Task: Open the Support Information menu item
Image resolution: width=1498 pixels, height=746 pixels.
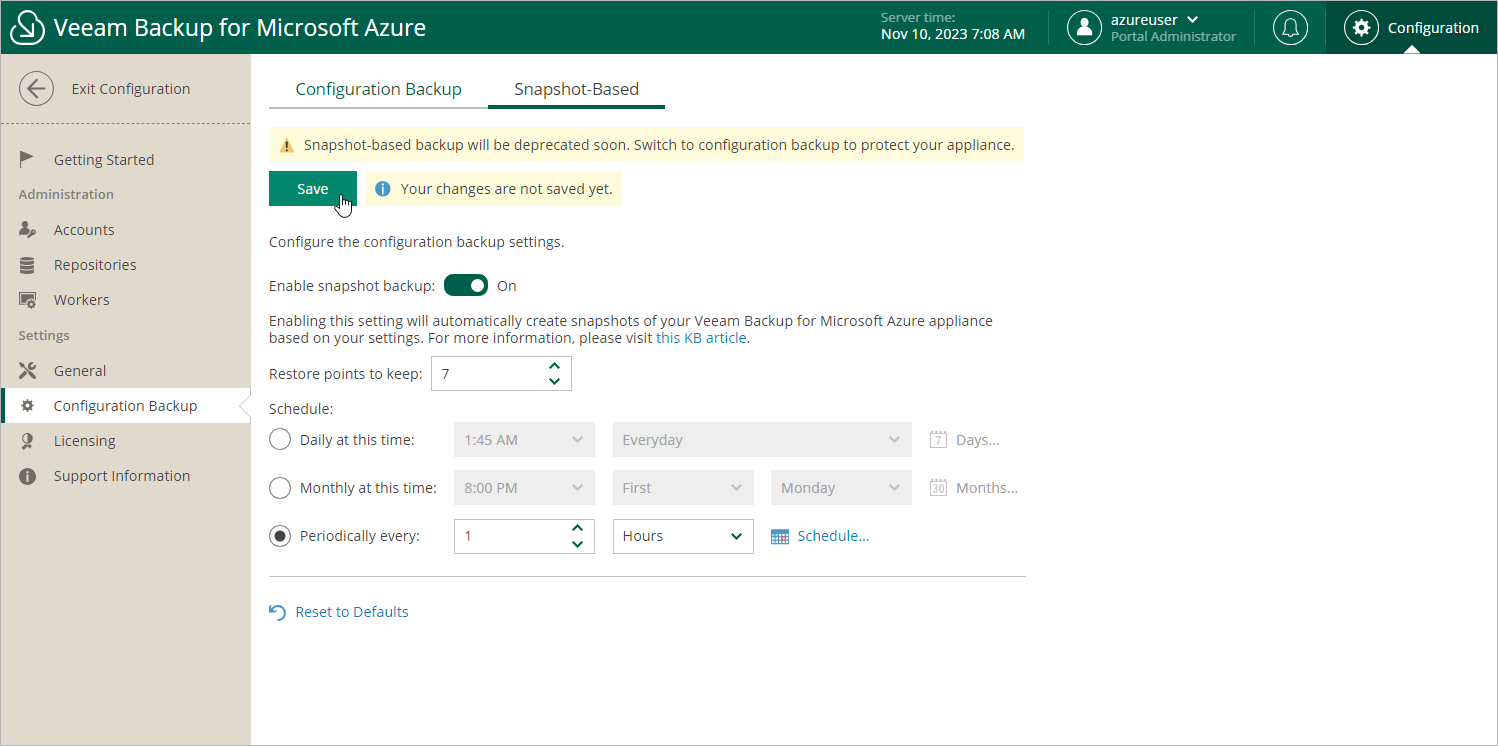Action: tap(126, 476)
